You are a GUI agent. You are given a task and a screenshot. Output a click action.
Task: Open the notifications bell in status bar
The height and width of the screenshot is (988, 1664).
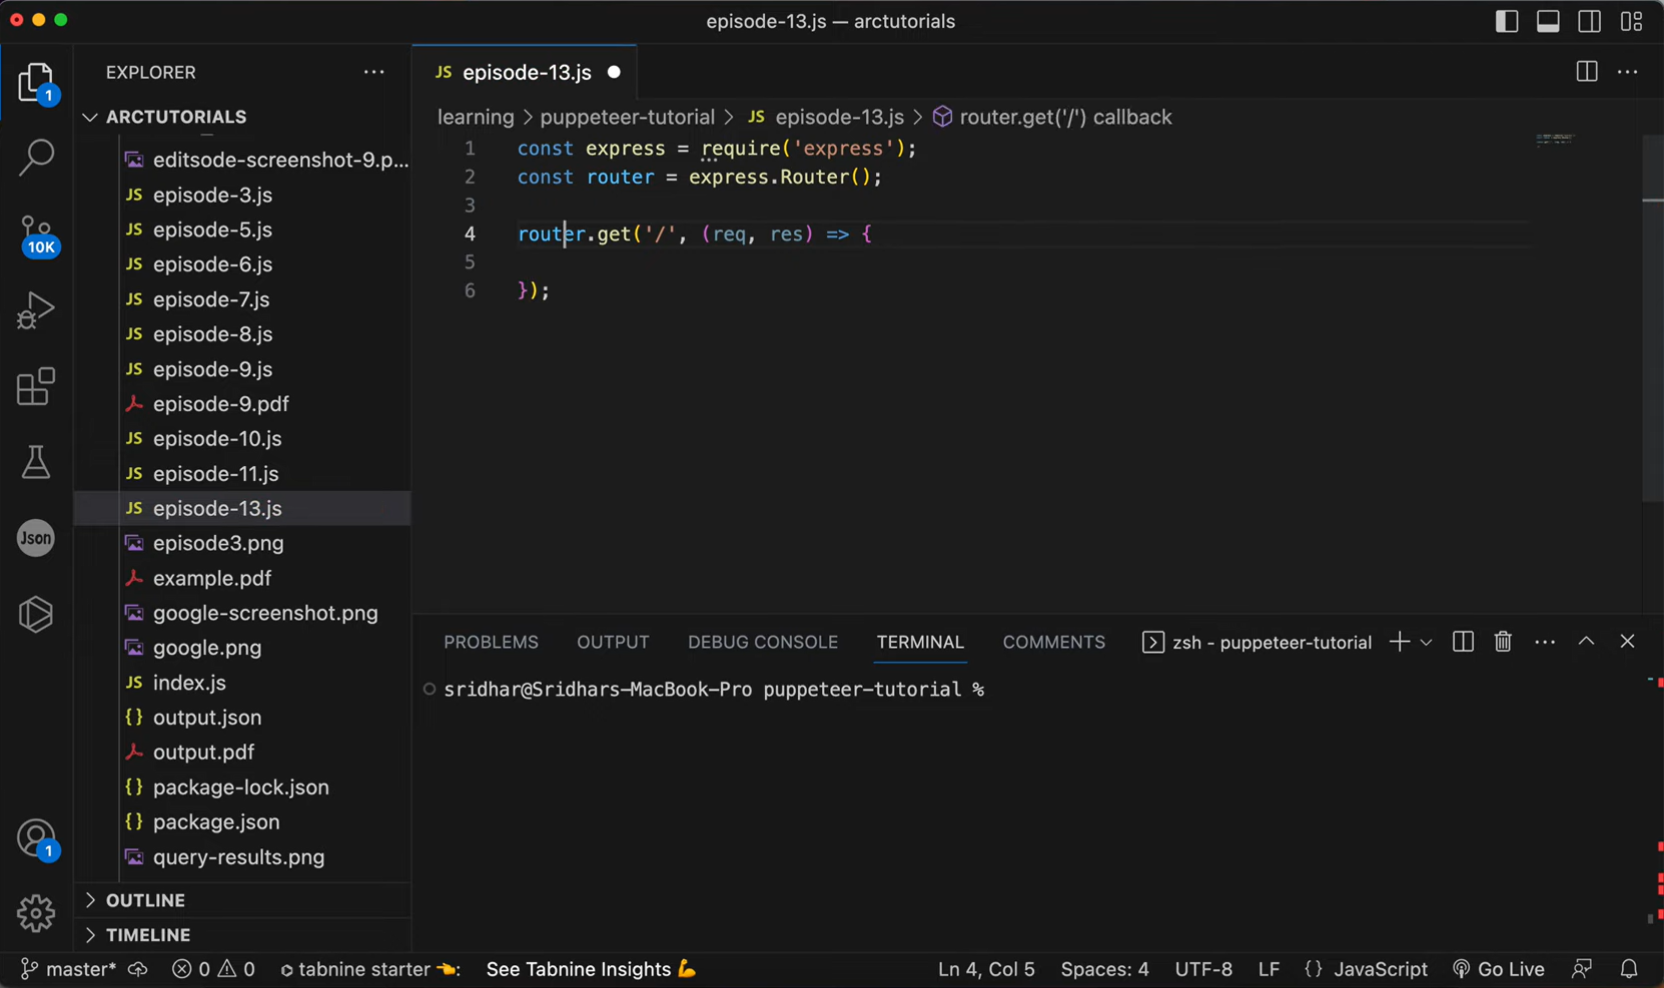point(1629,969)
